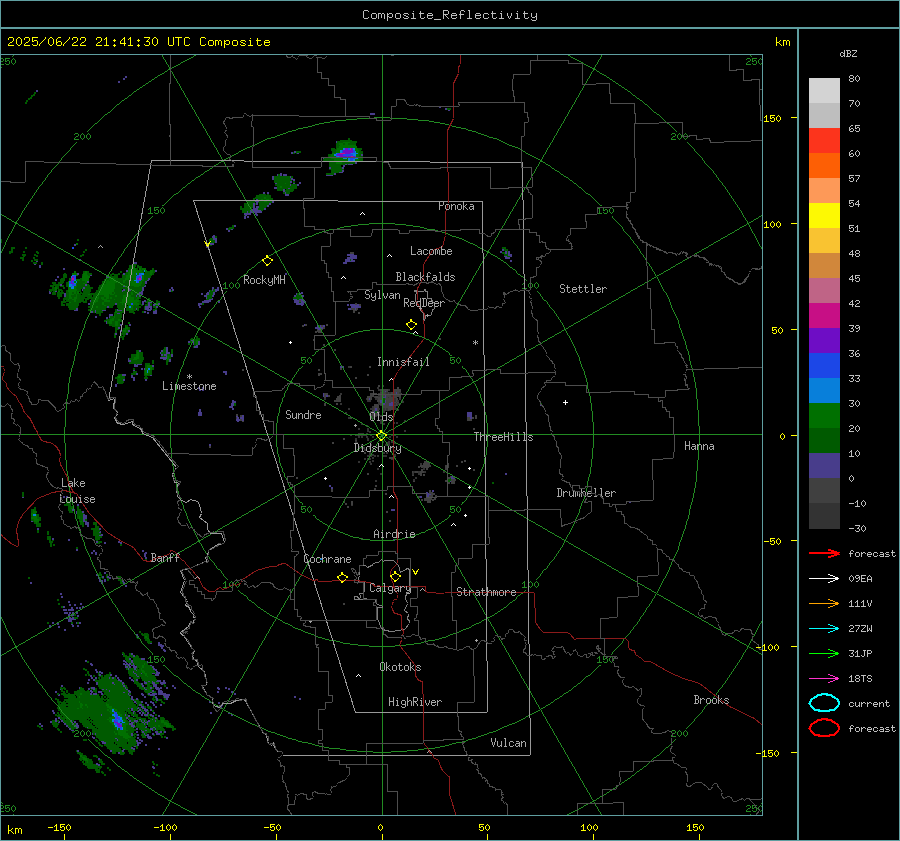This screenshot has height=841, width=900.
Task: Click the Sylvan label
Action: [x=382, y=295]
